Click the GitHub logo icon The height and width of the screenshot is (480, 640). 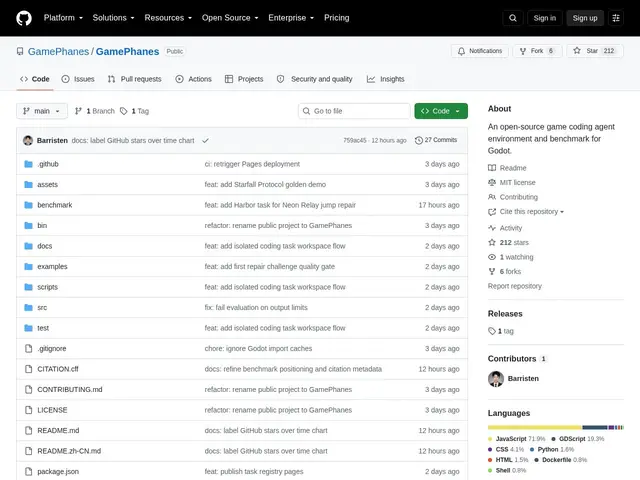[24, 18]
